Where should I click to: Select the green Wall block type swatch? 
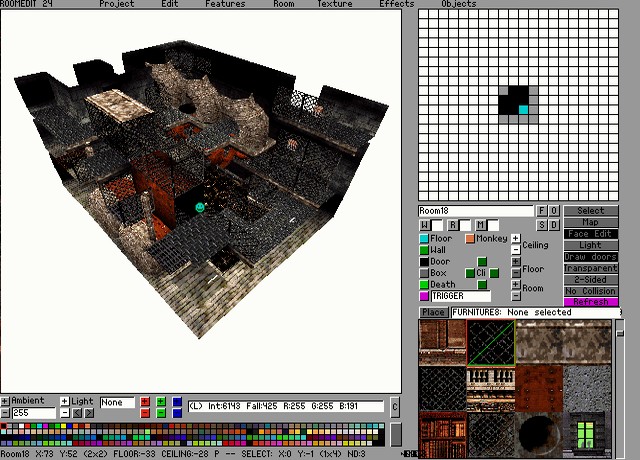[x=423, y=250]
